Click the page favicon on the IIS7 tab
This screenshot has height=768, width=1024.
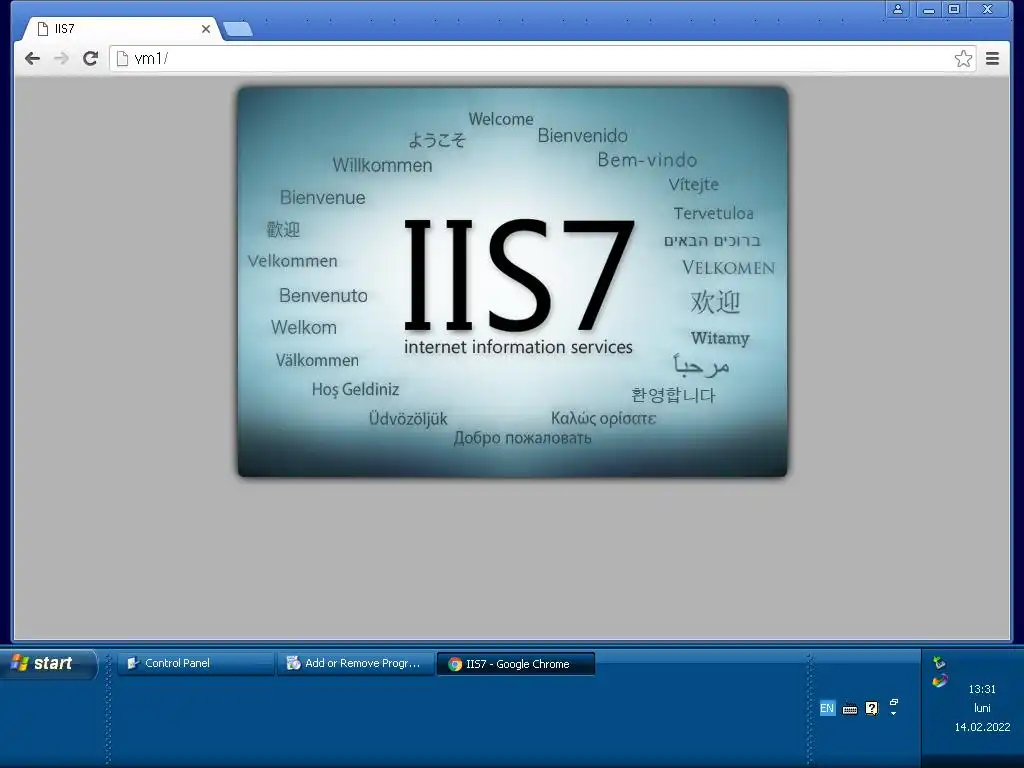pyautogui.click(x=43, y=29)
